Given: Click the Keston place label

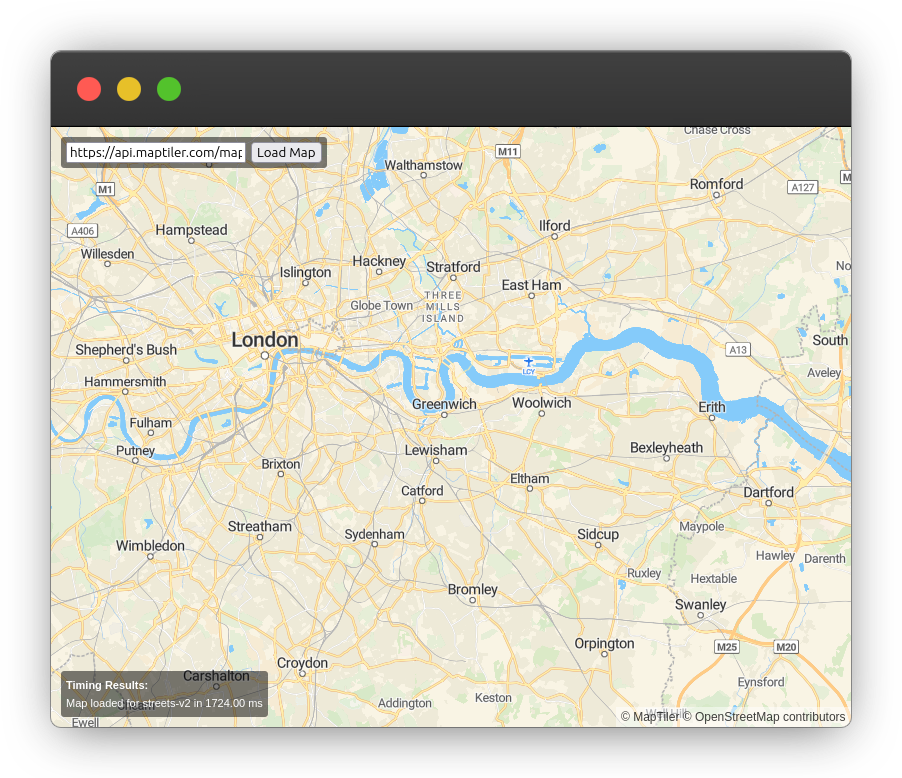Looking at the screenshot, I should pos(494,697).
